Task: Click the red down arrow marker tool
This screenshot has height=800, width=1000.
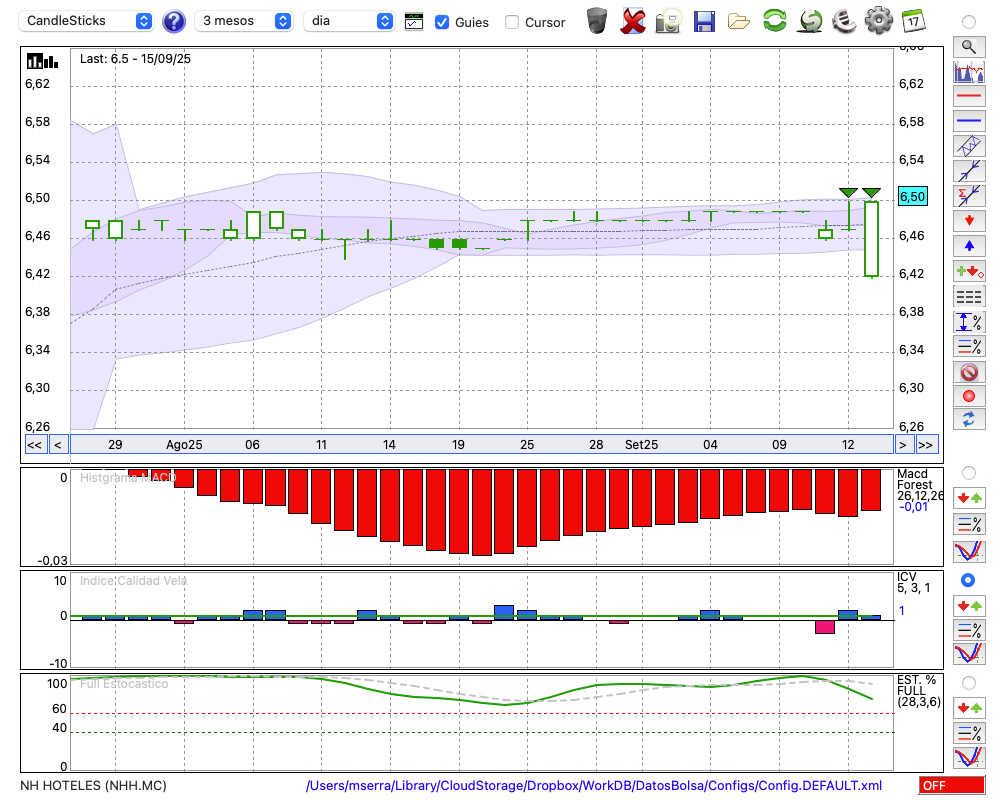Action: coord(968,220)
